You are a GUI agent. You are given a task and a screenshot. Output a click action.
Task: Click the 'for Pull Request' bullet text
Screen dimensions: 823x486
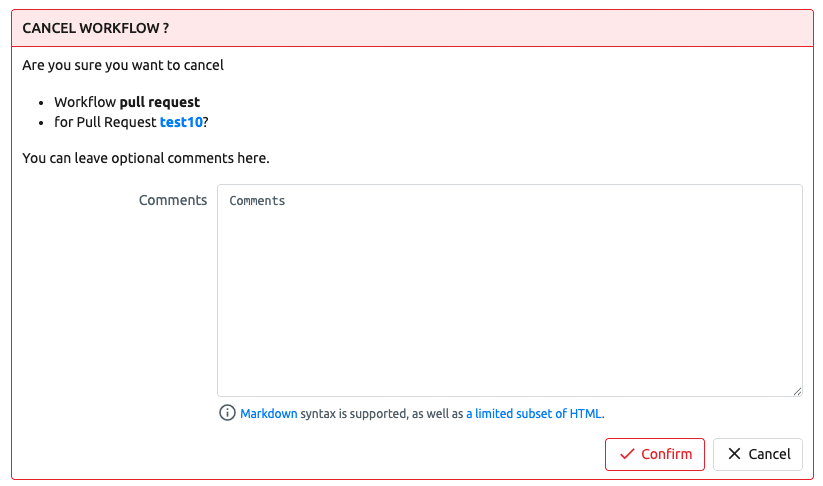[x=105, y=122]
